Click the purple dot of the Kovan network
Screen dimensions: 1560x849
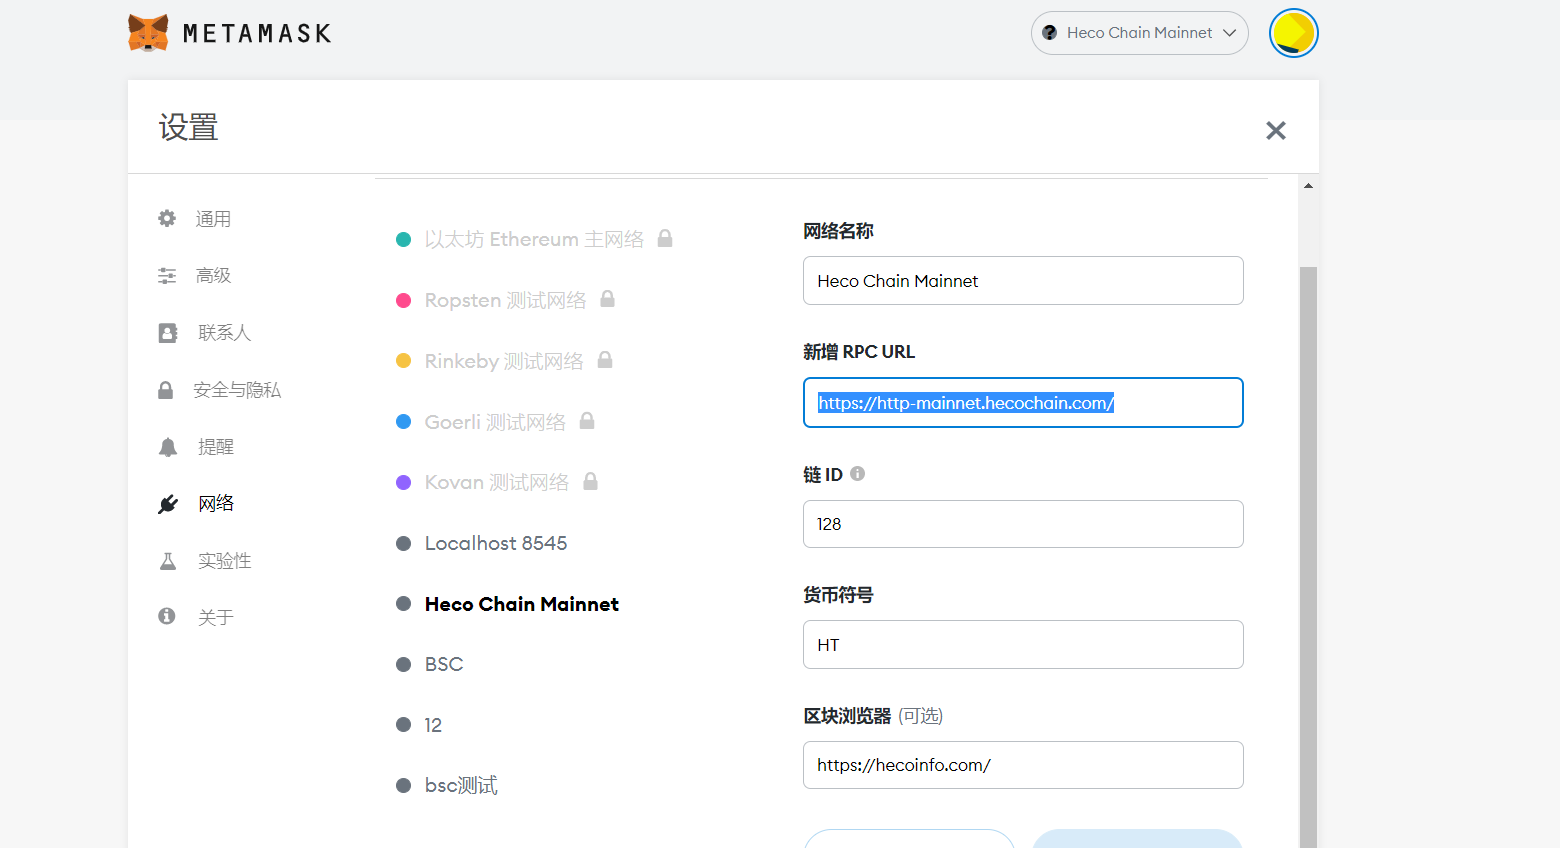coord(404,482)
